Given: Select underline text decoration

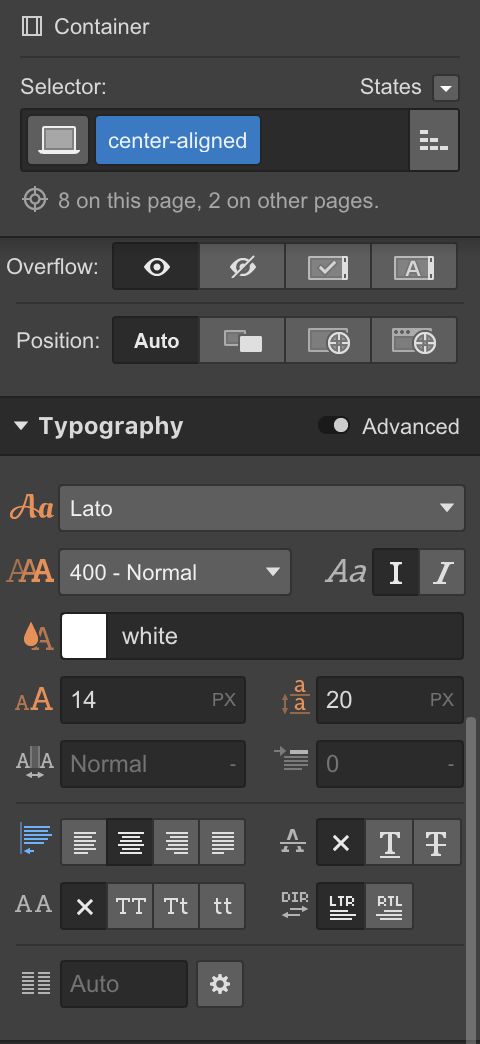Looking at the screenshot, I should (389, 843).
